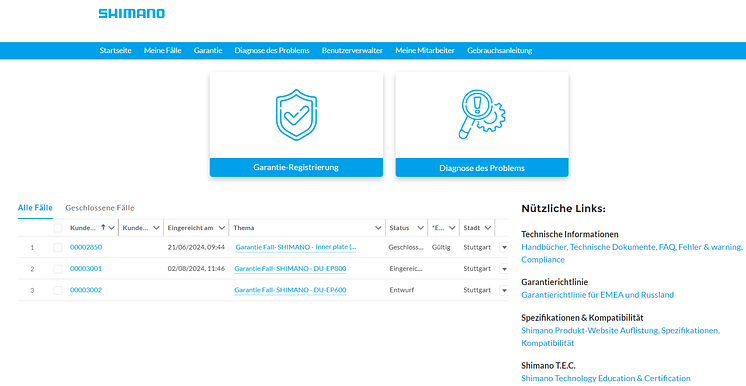The image size is (746, 386).
Task: Open Stadt column dropdown chevron
Action: tap(488, 228)
